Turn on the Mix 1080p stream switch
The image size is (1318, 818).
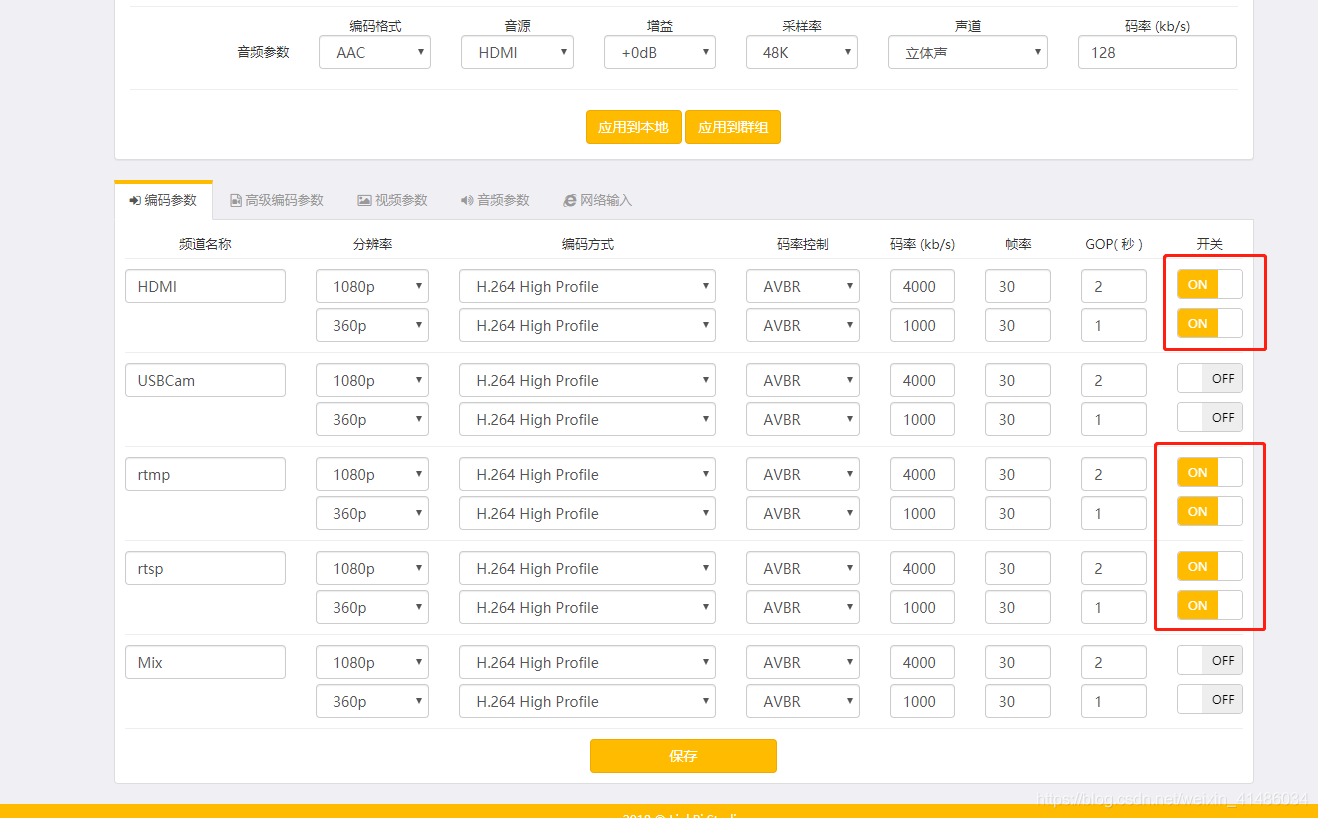click(1210, 660)
